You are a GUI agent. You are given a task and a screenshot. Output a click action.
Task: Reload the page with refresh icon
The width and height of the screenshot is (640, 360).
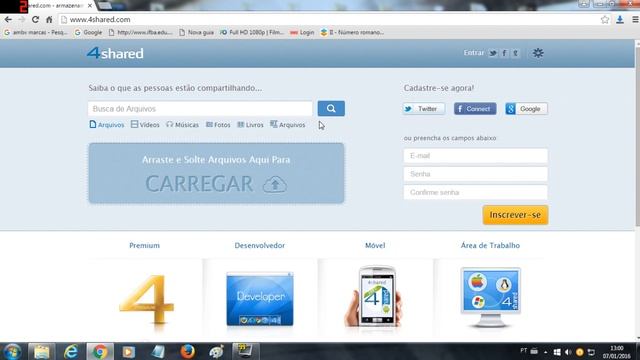pos(36,19)
